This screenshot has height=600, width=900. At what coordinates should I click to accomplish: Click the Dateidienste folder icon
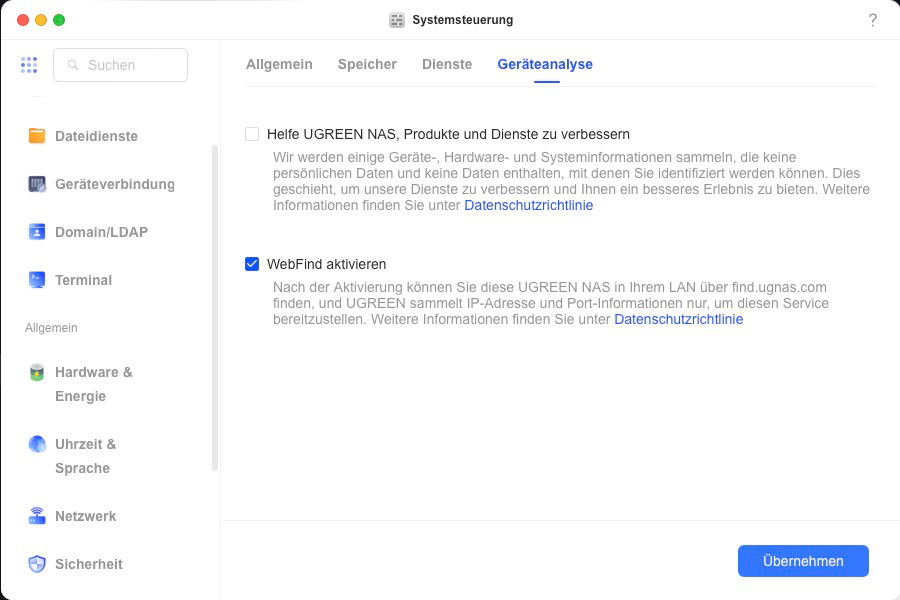(37, 136)
